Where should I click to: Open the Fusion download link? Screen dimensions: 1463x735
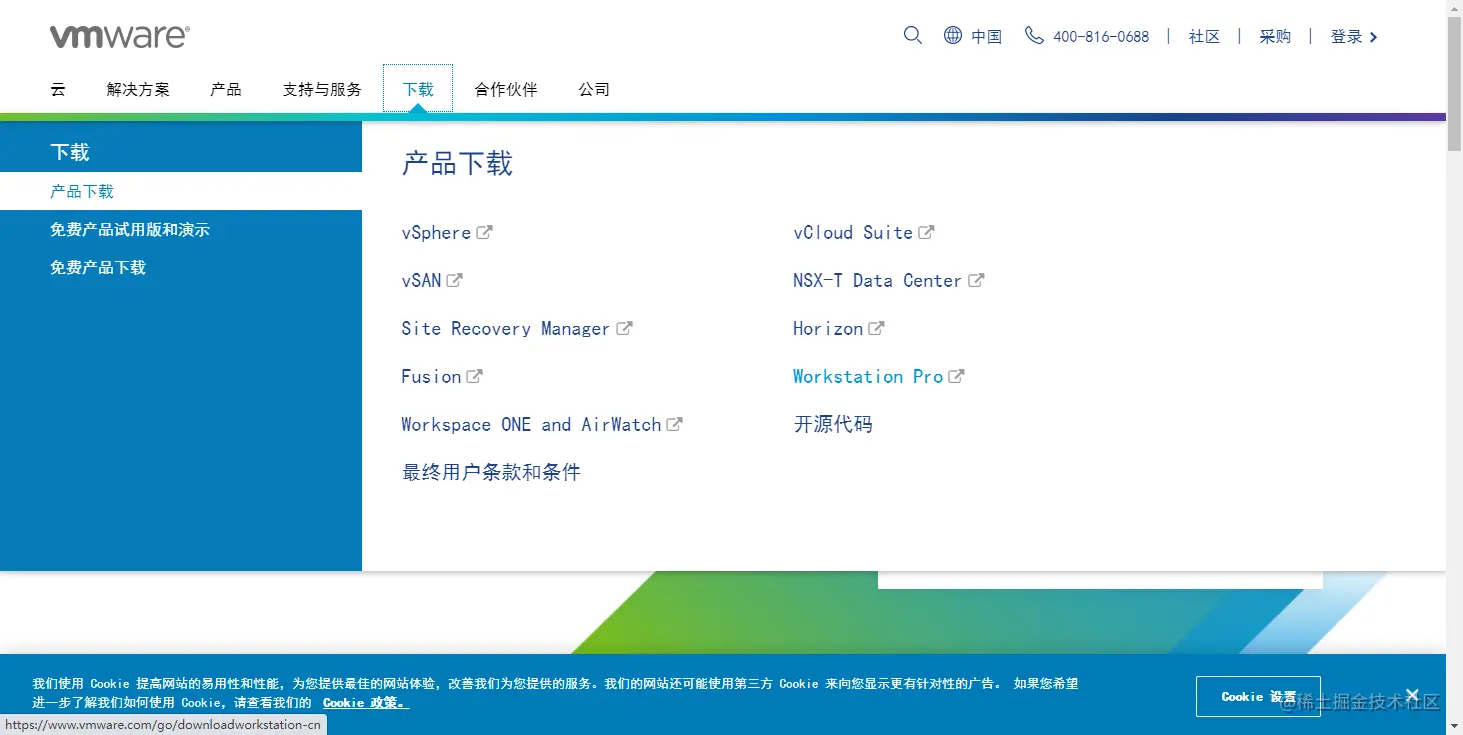point(431,376)
